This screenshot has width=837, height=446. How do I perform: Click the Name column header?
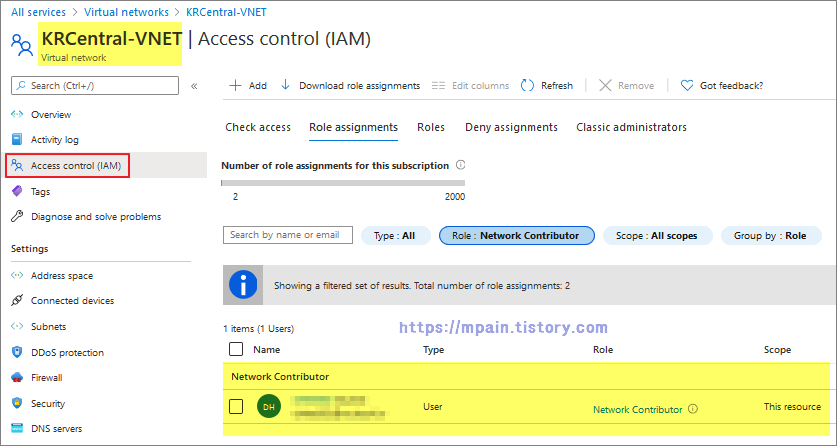pyautogui.click(x=266, y=349)
